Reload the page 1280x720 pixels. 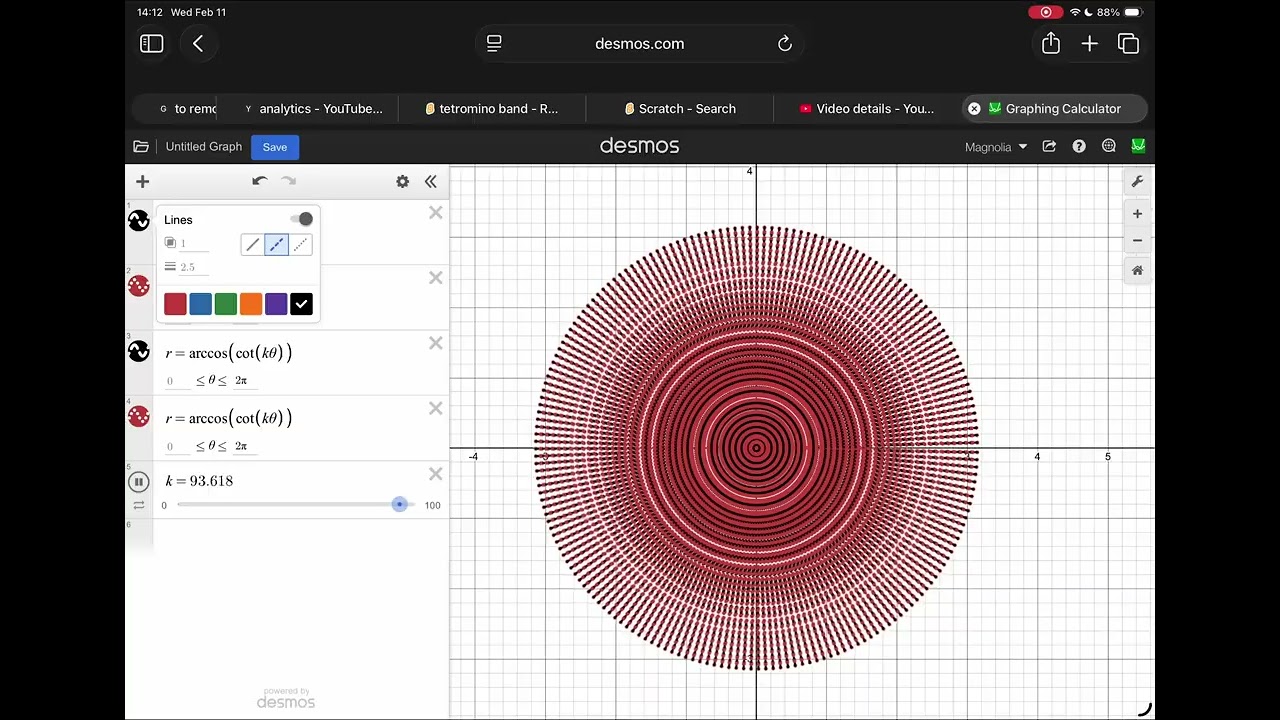pos(785,44)
